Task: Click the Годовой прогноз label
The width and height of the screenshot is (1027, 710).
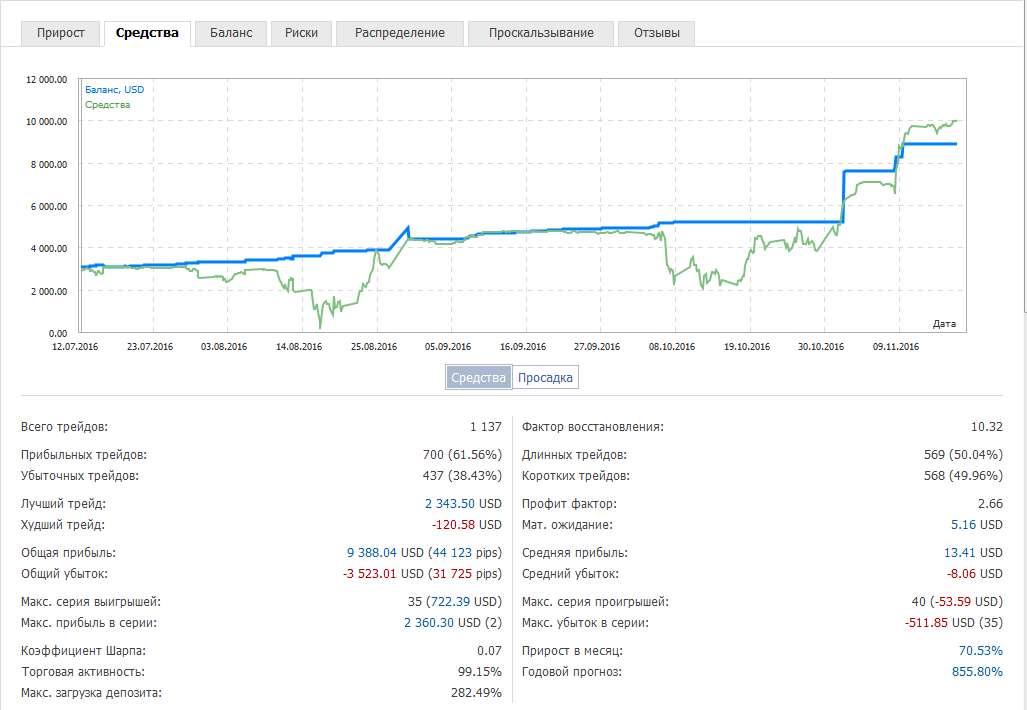Action: click(572, 672)
